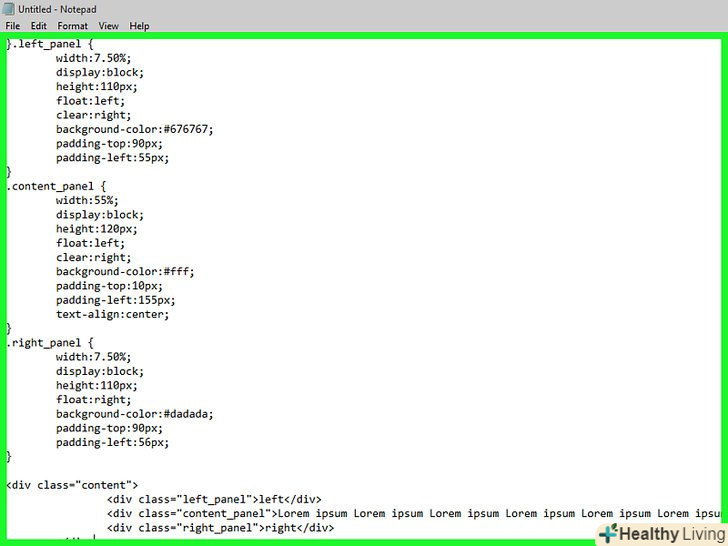Click the 'Untitled - Notepad' window title

point(57,9)
